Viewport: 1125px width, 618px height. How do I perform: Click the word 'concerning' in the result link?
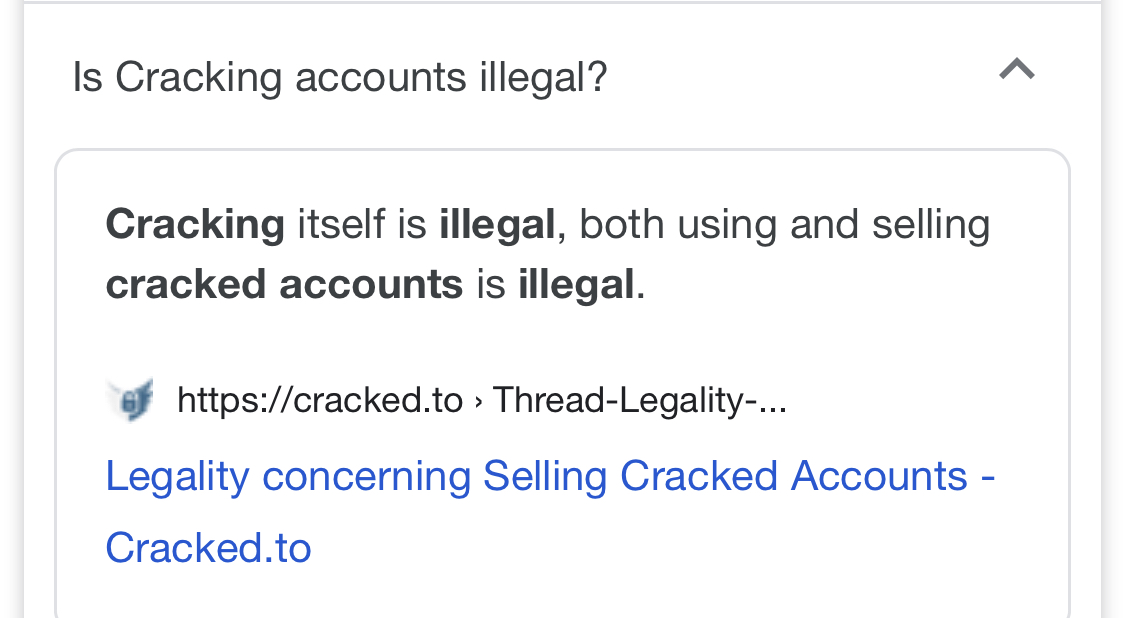pos(366,477)
